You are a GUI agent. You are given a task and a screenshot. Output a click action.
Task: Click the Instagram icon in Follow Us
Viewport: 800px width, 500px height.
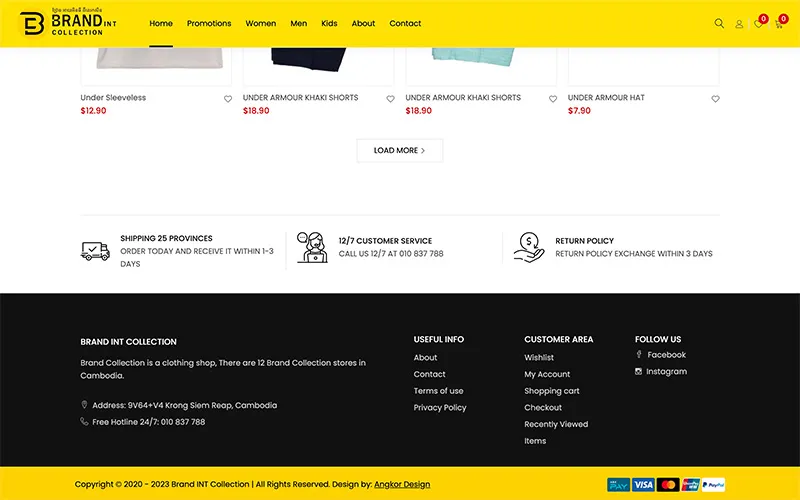(x=638, y=371)
